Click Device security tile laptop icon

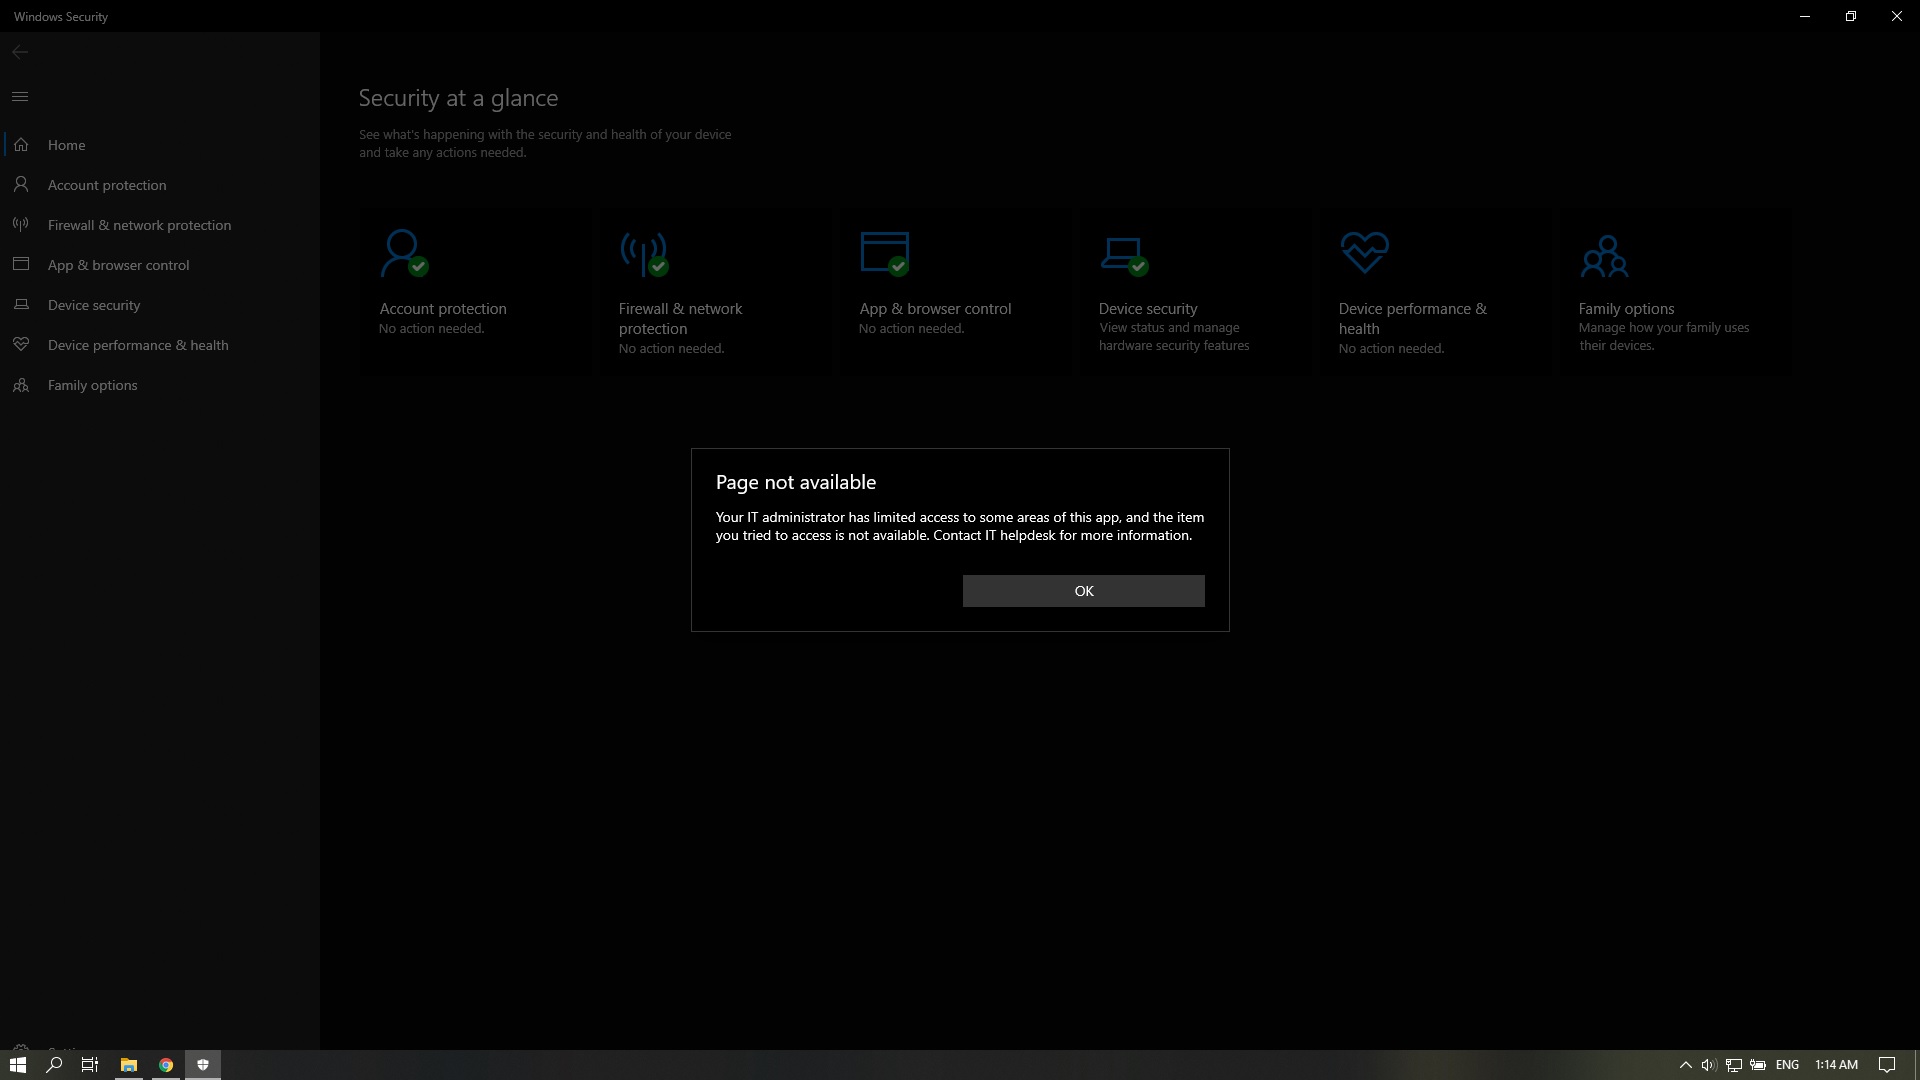[x=1124, y=256]
